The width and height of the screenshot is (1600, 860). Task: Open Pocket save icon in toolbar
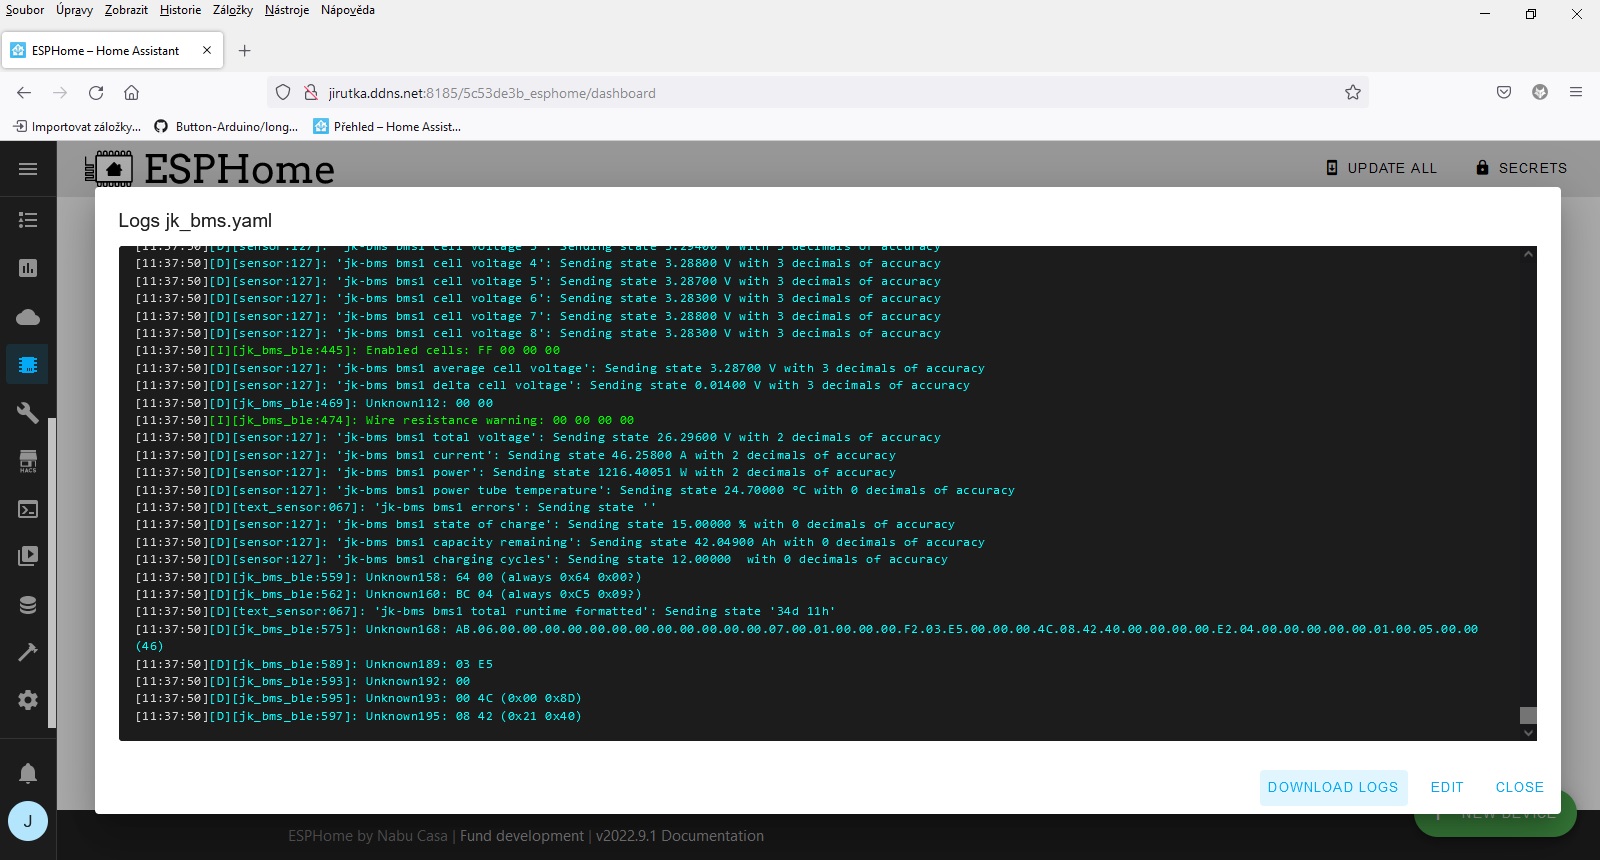click(x=1504, y=93)
